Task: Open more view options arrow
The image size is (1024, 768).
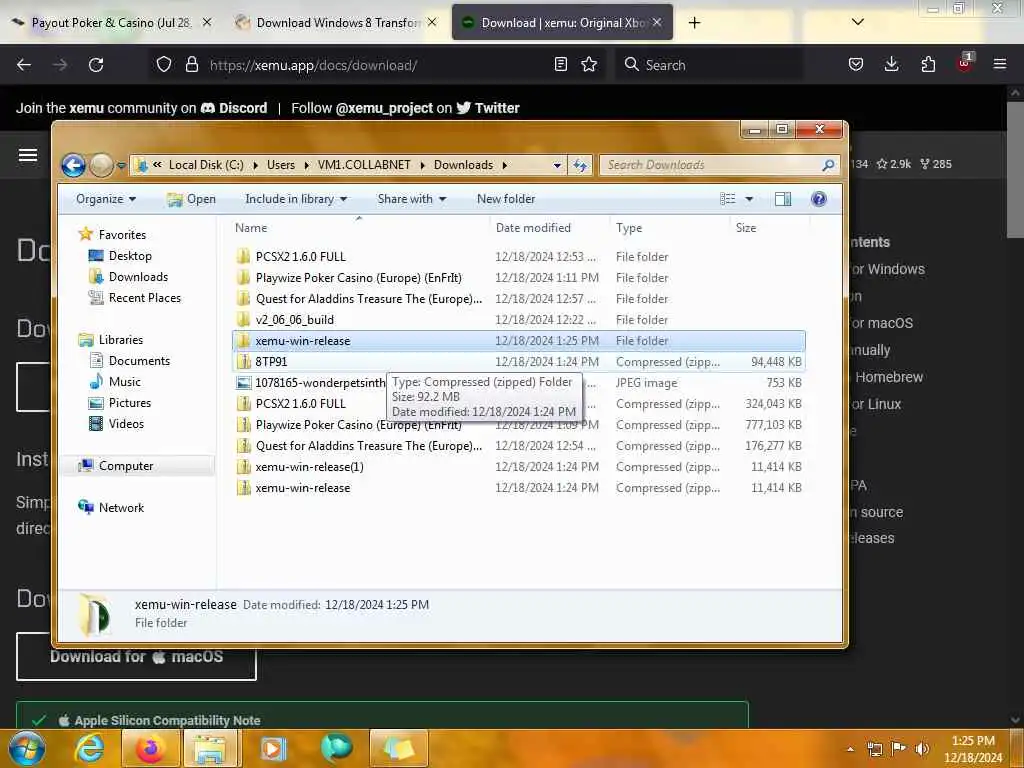Action: tap(749, 199)
